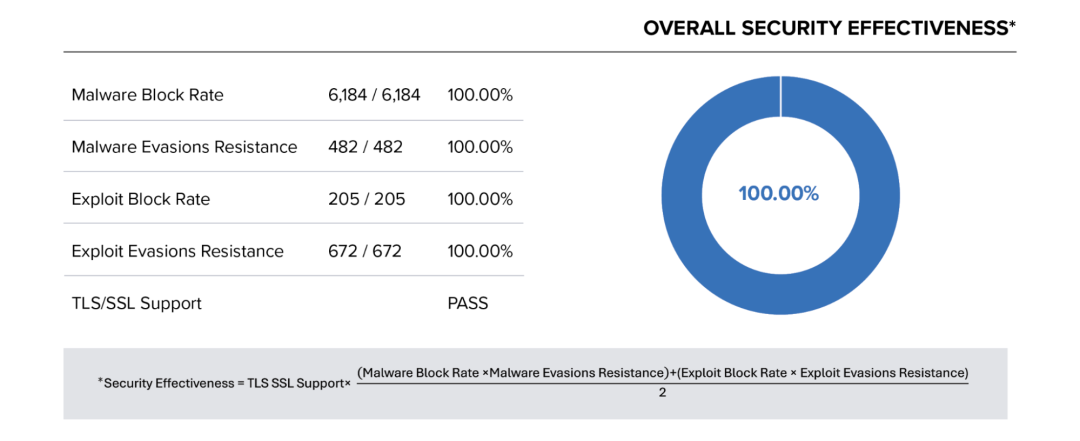1080x441 pixels.
Task: Click the Malware Block Rate 100.00% value
Action: click(x=480, y=95)
